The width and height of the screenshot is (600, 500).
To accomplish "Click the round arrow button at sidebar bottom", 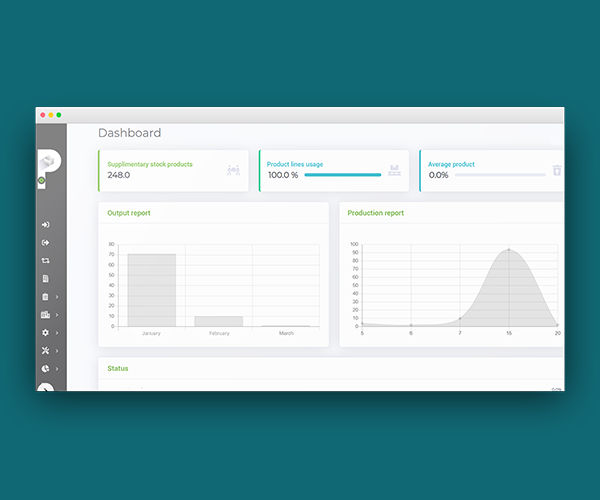I will point(46,387).
